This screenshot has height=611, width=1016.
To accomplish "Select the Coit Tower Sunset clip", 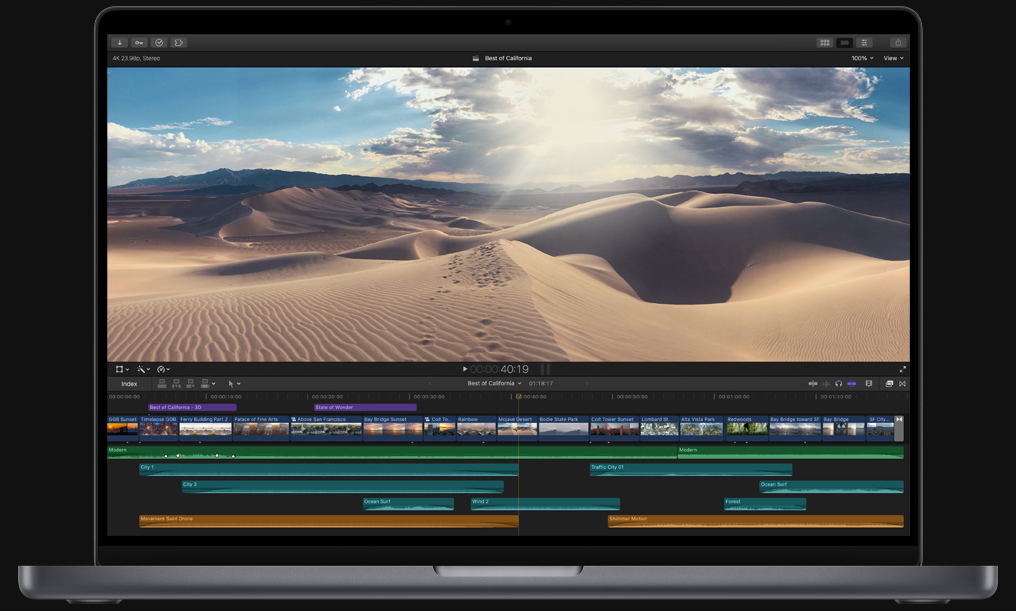I will (x=614, y=429).
